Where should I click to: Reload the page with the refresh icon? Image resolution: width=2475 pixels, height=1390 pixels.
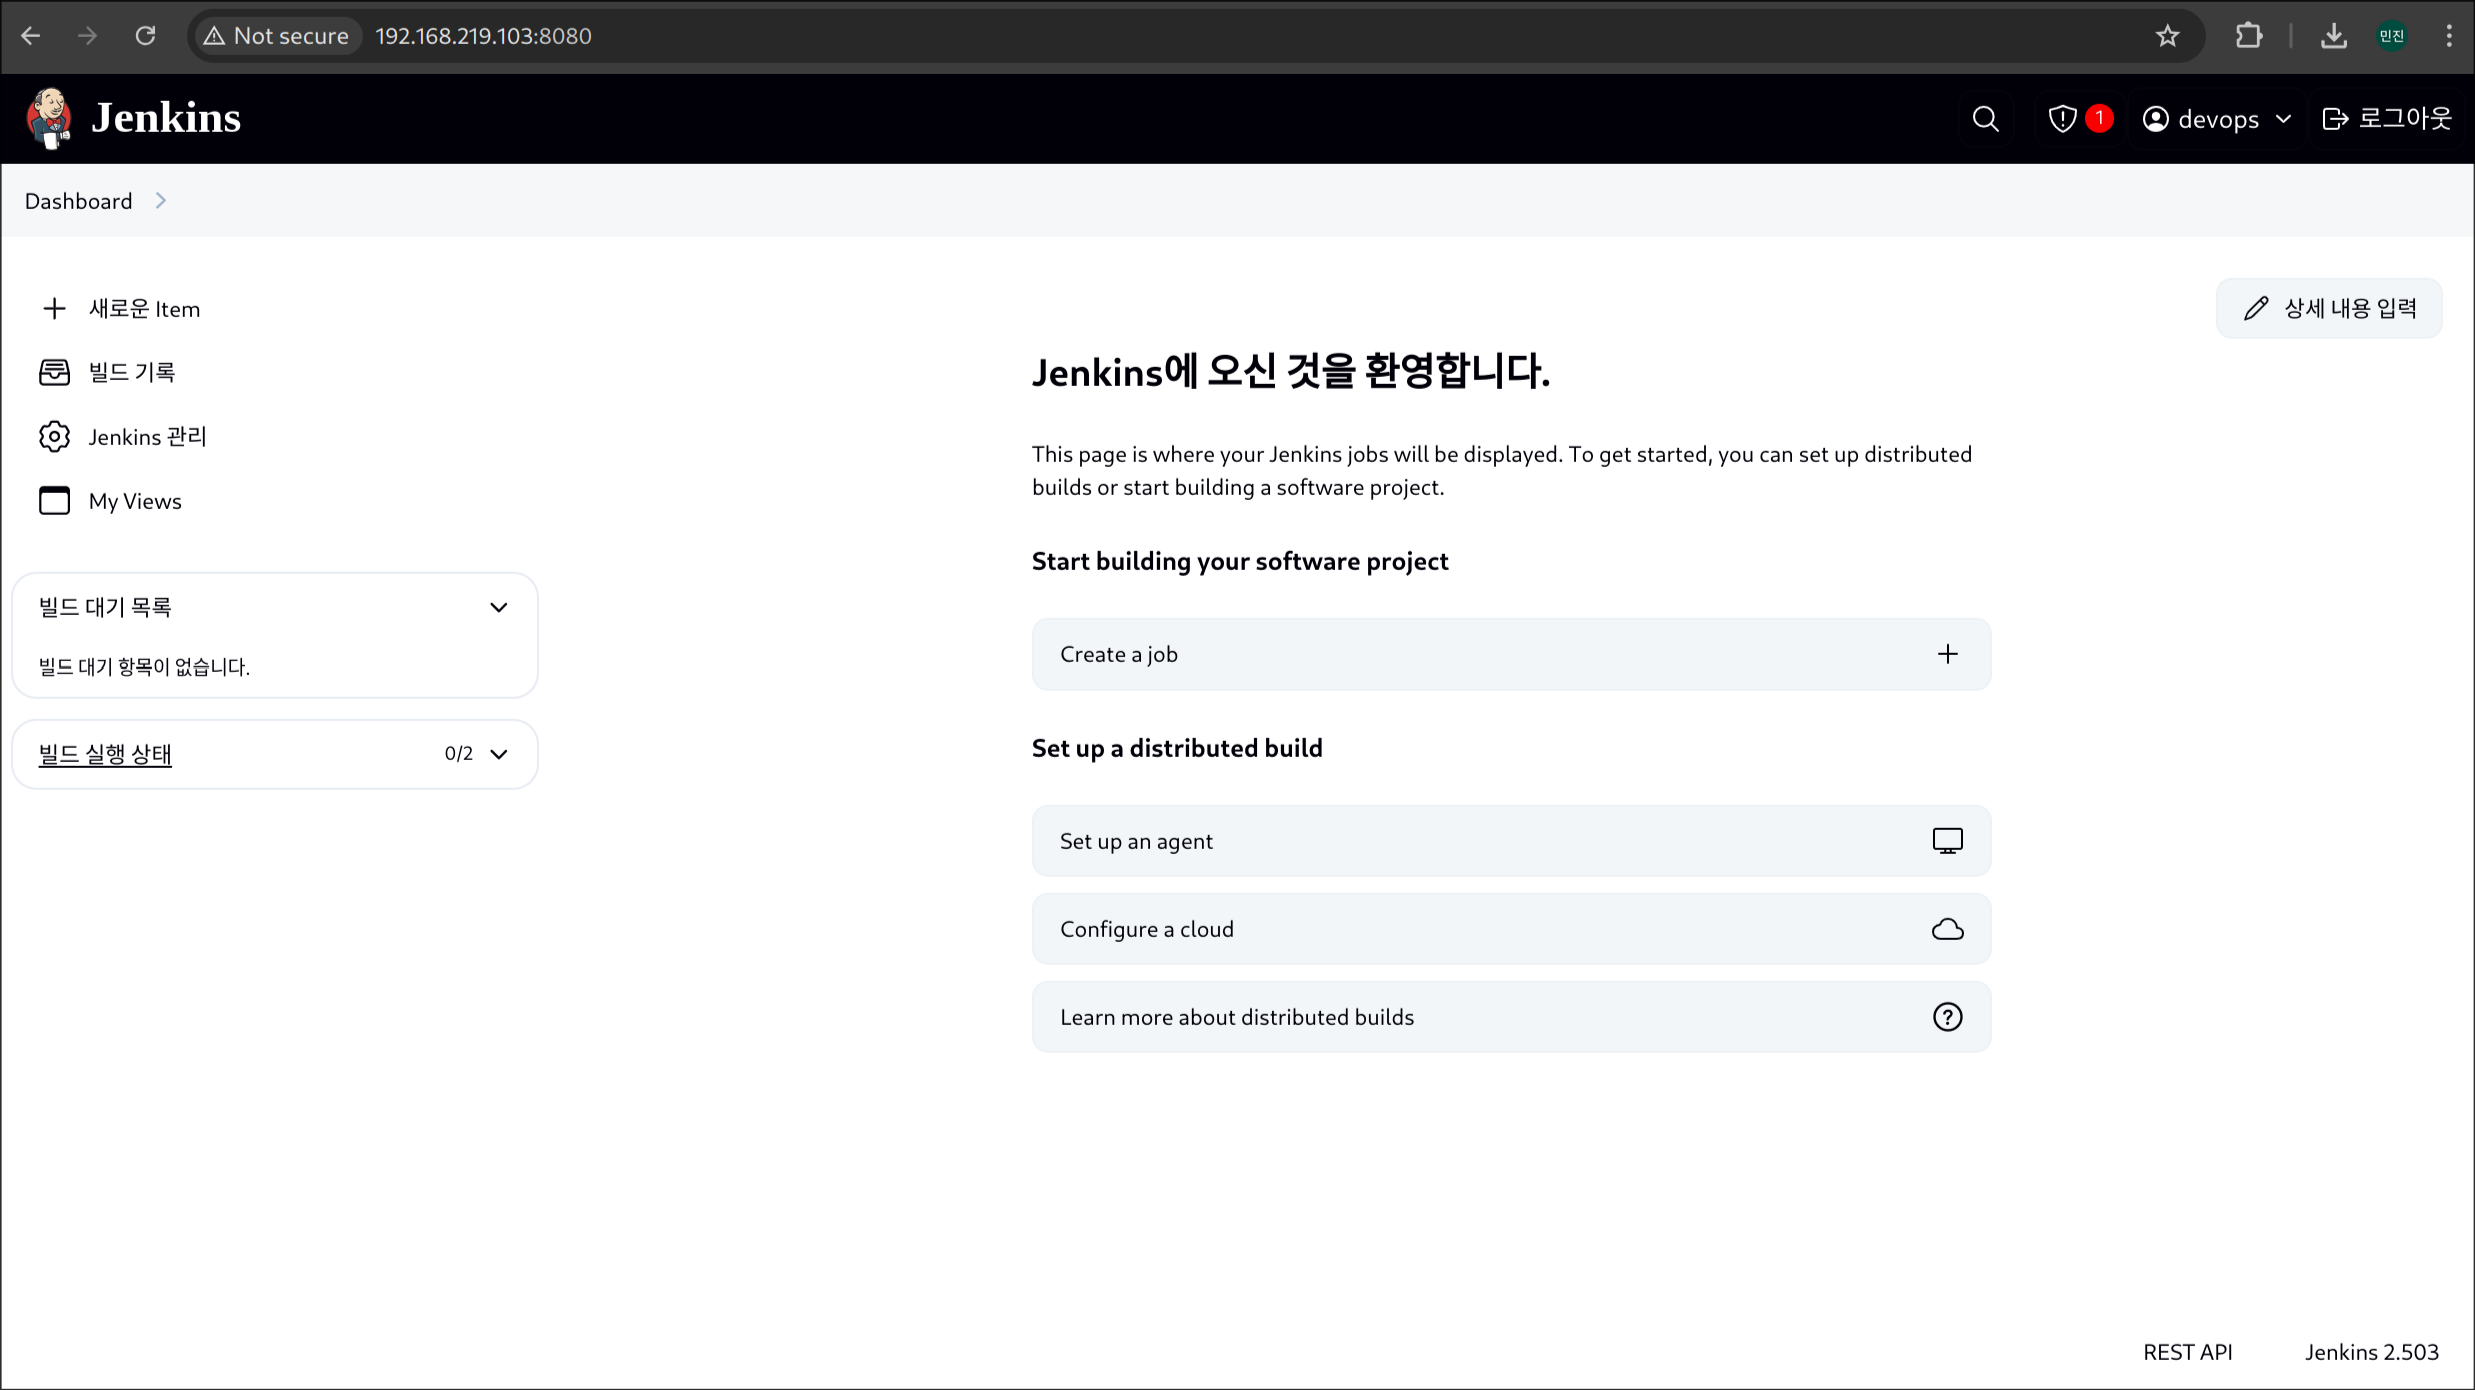tap(145, 36)
